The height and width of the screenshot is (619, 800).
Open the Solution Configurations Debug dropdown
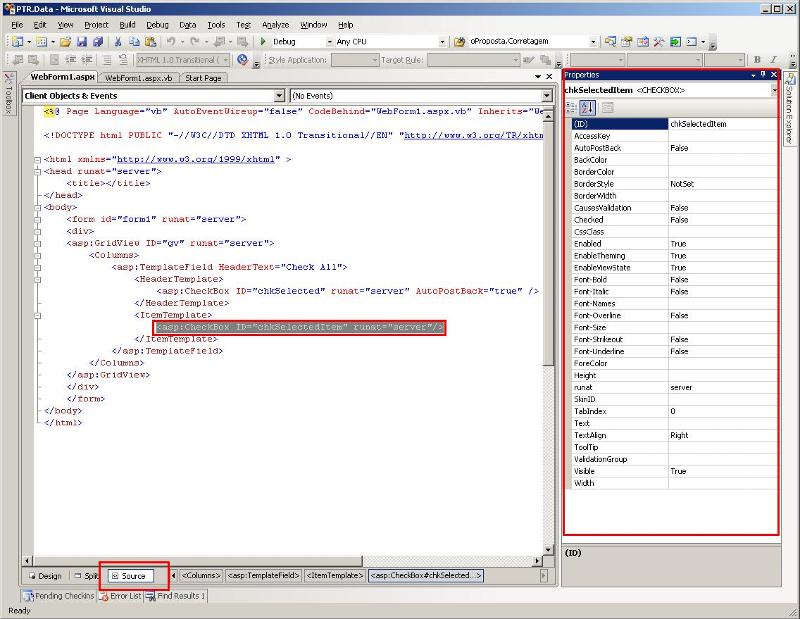[x=330, y=42]
